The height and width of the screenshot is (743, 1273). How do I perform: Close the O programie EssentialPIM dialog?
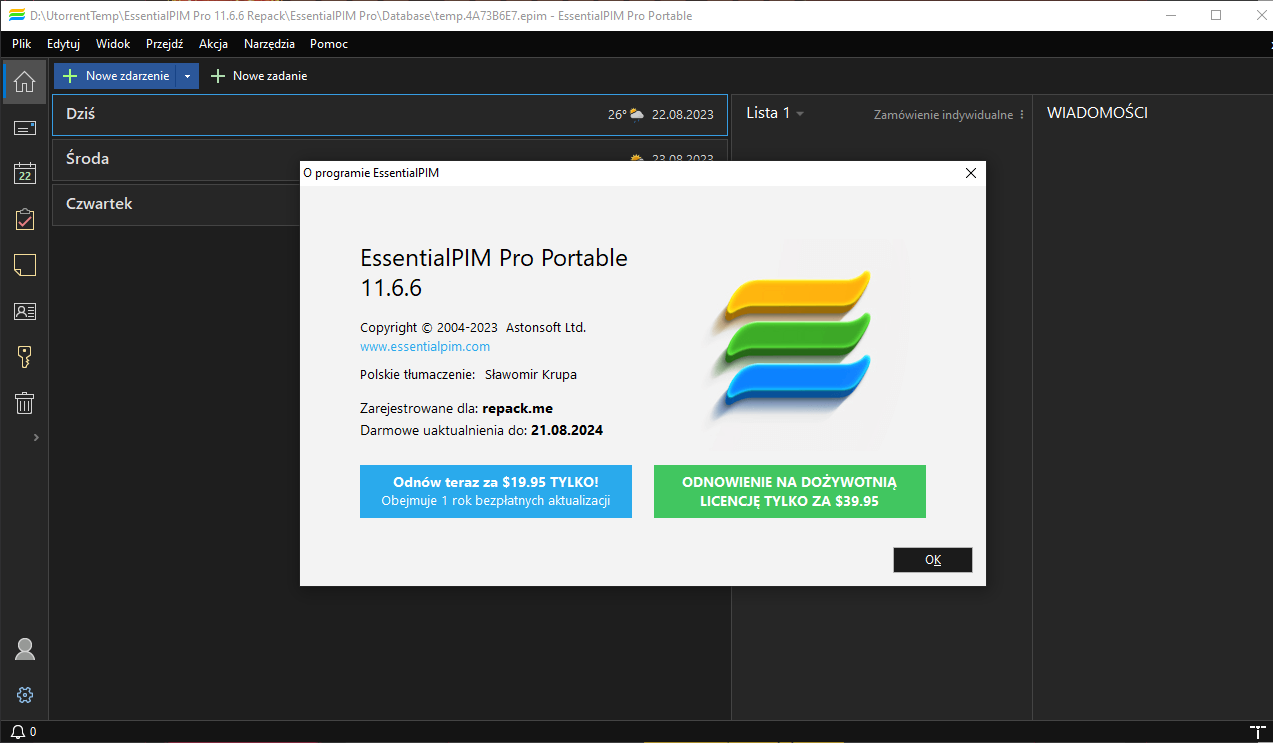coord(970,173)
